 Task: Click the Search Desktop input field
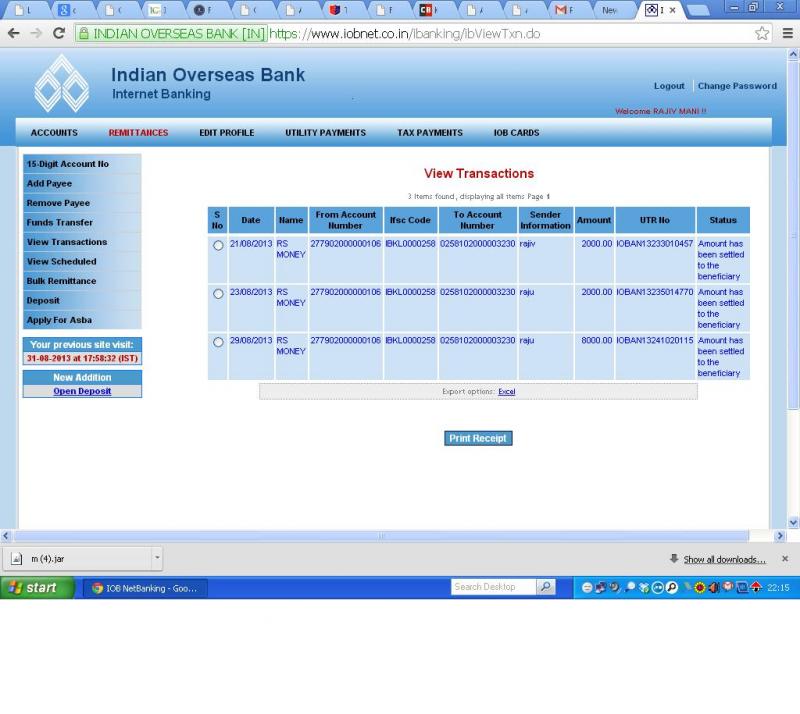493,587
